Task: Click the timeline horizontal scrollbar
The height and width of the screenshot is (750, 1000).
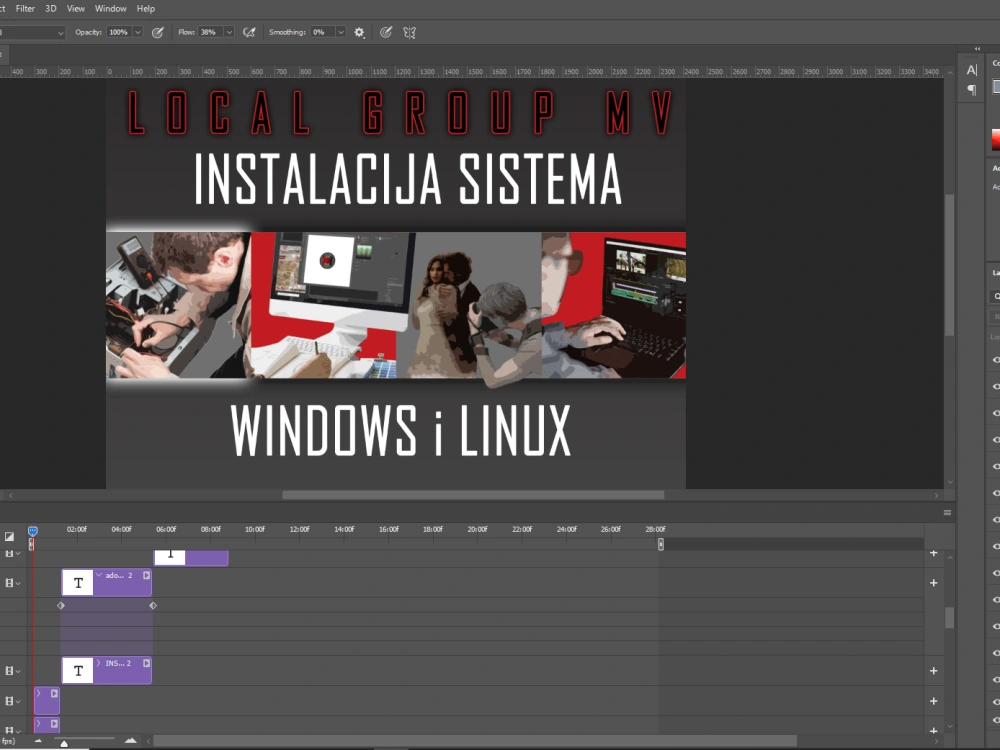Action: pyautogui.click(x=474, y=740)
